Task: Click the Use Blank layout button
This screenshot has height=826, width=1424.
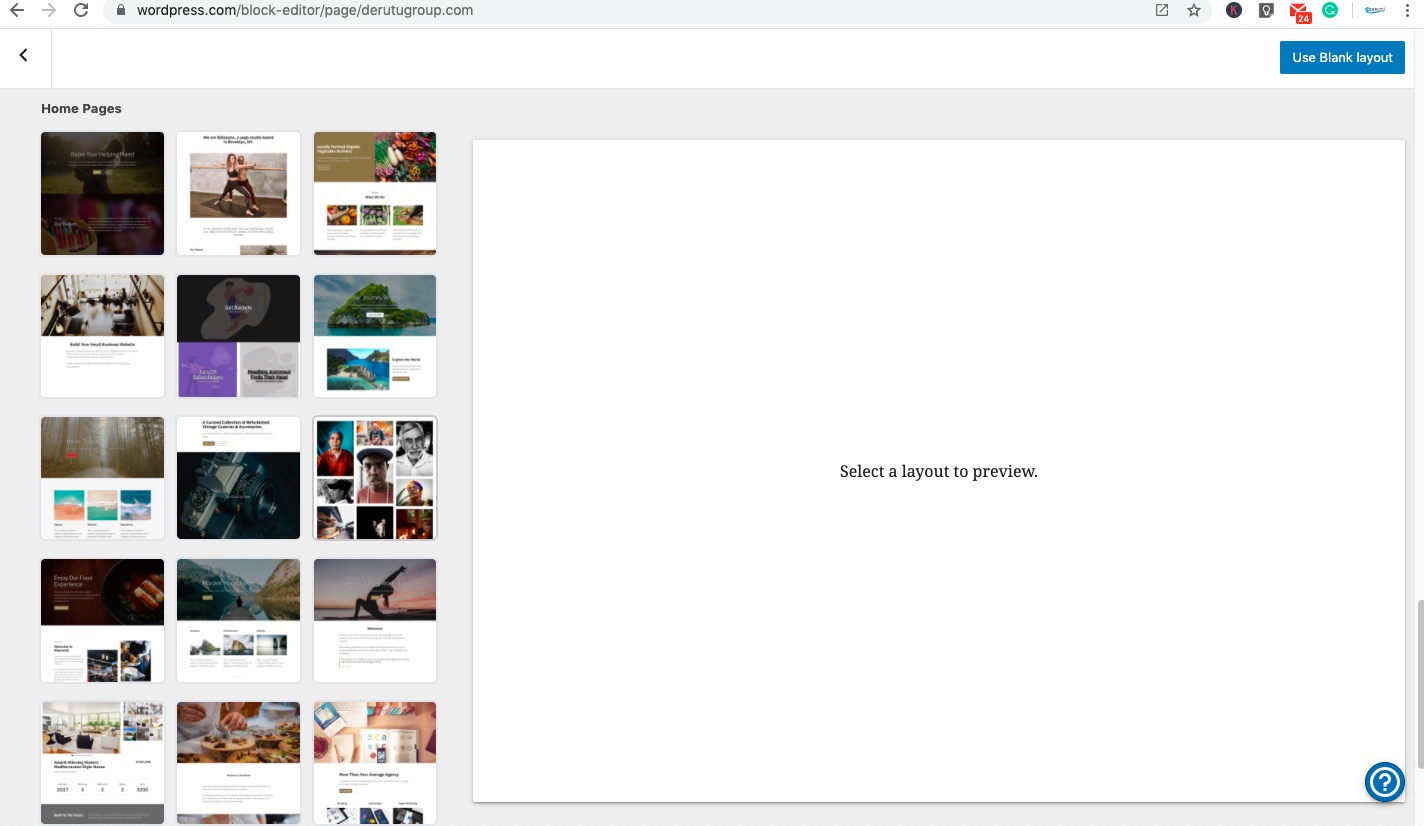Action: coord(1342,57)
